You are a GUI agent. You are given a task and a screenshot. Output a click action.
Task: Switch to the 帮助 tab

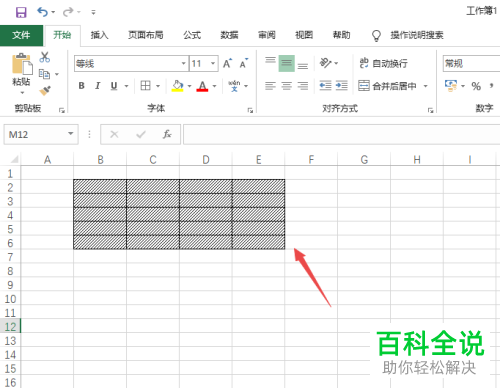342,35
